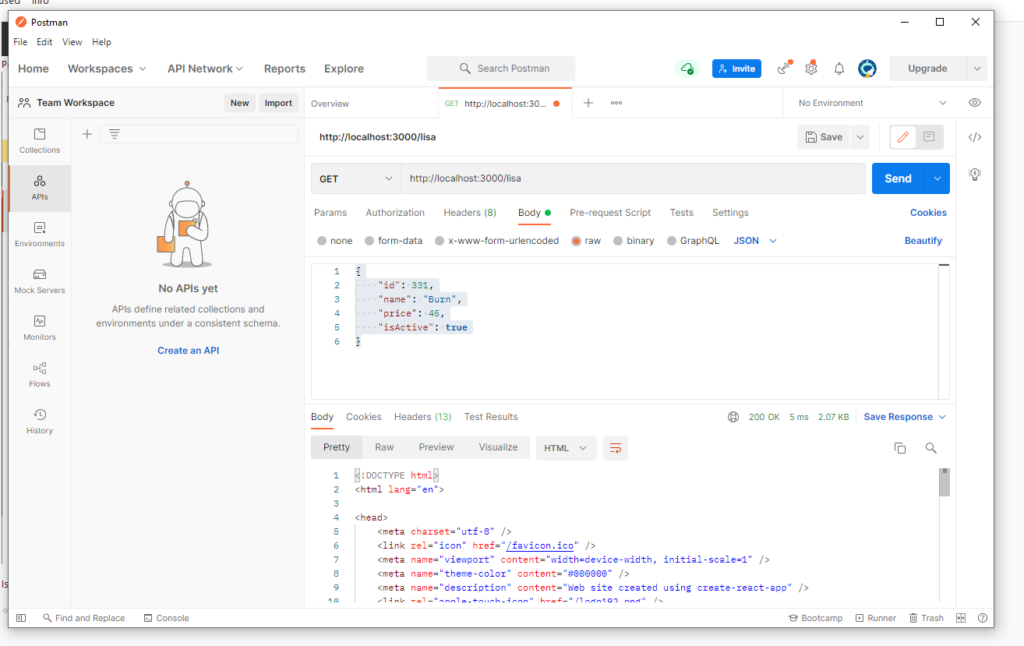The height and width of the screenshot is (646, 1024).
Task: Open the code snippet panel icon
Action: pos(974,137)
